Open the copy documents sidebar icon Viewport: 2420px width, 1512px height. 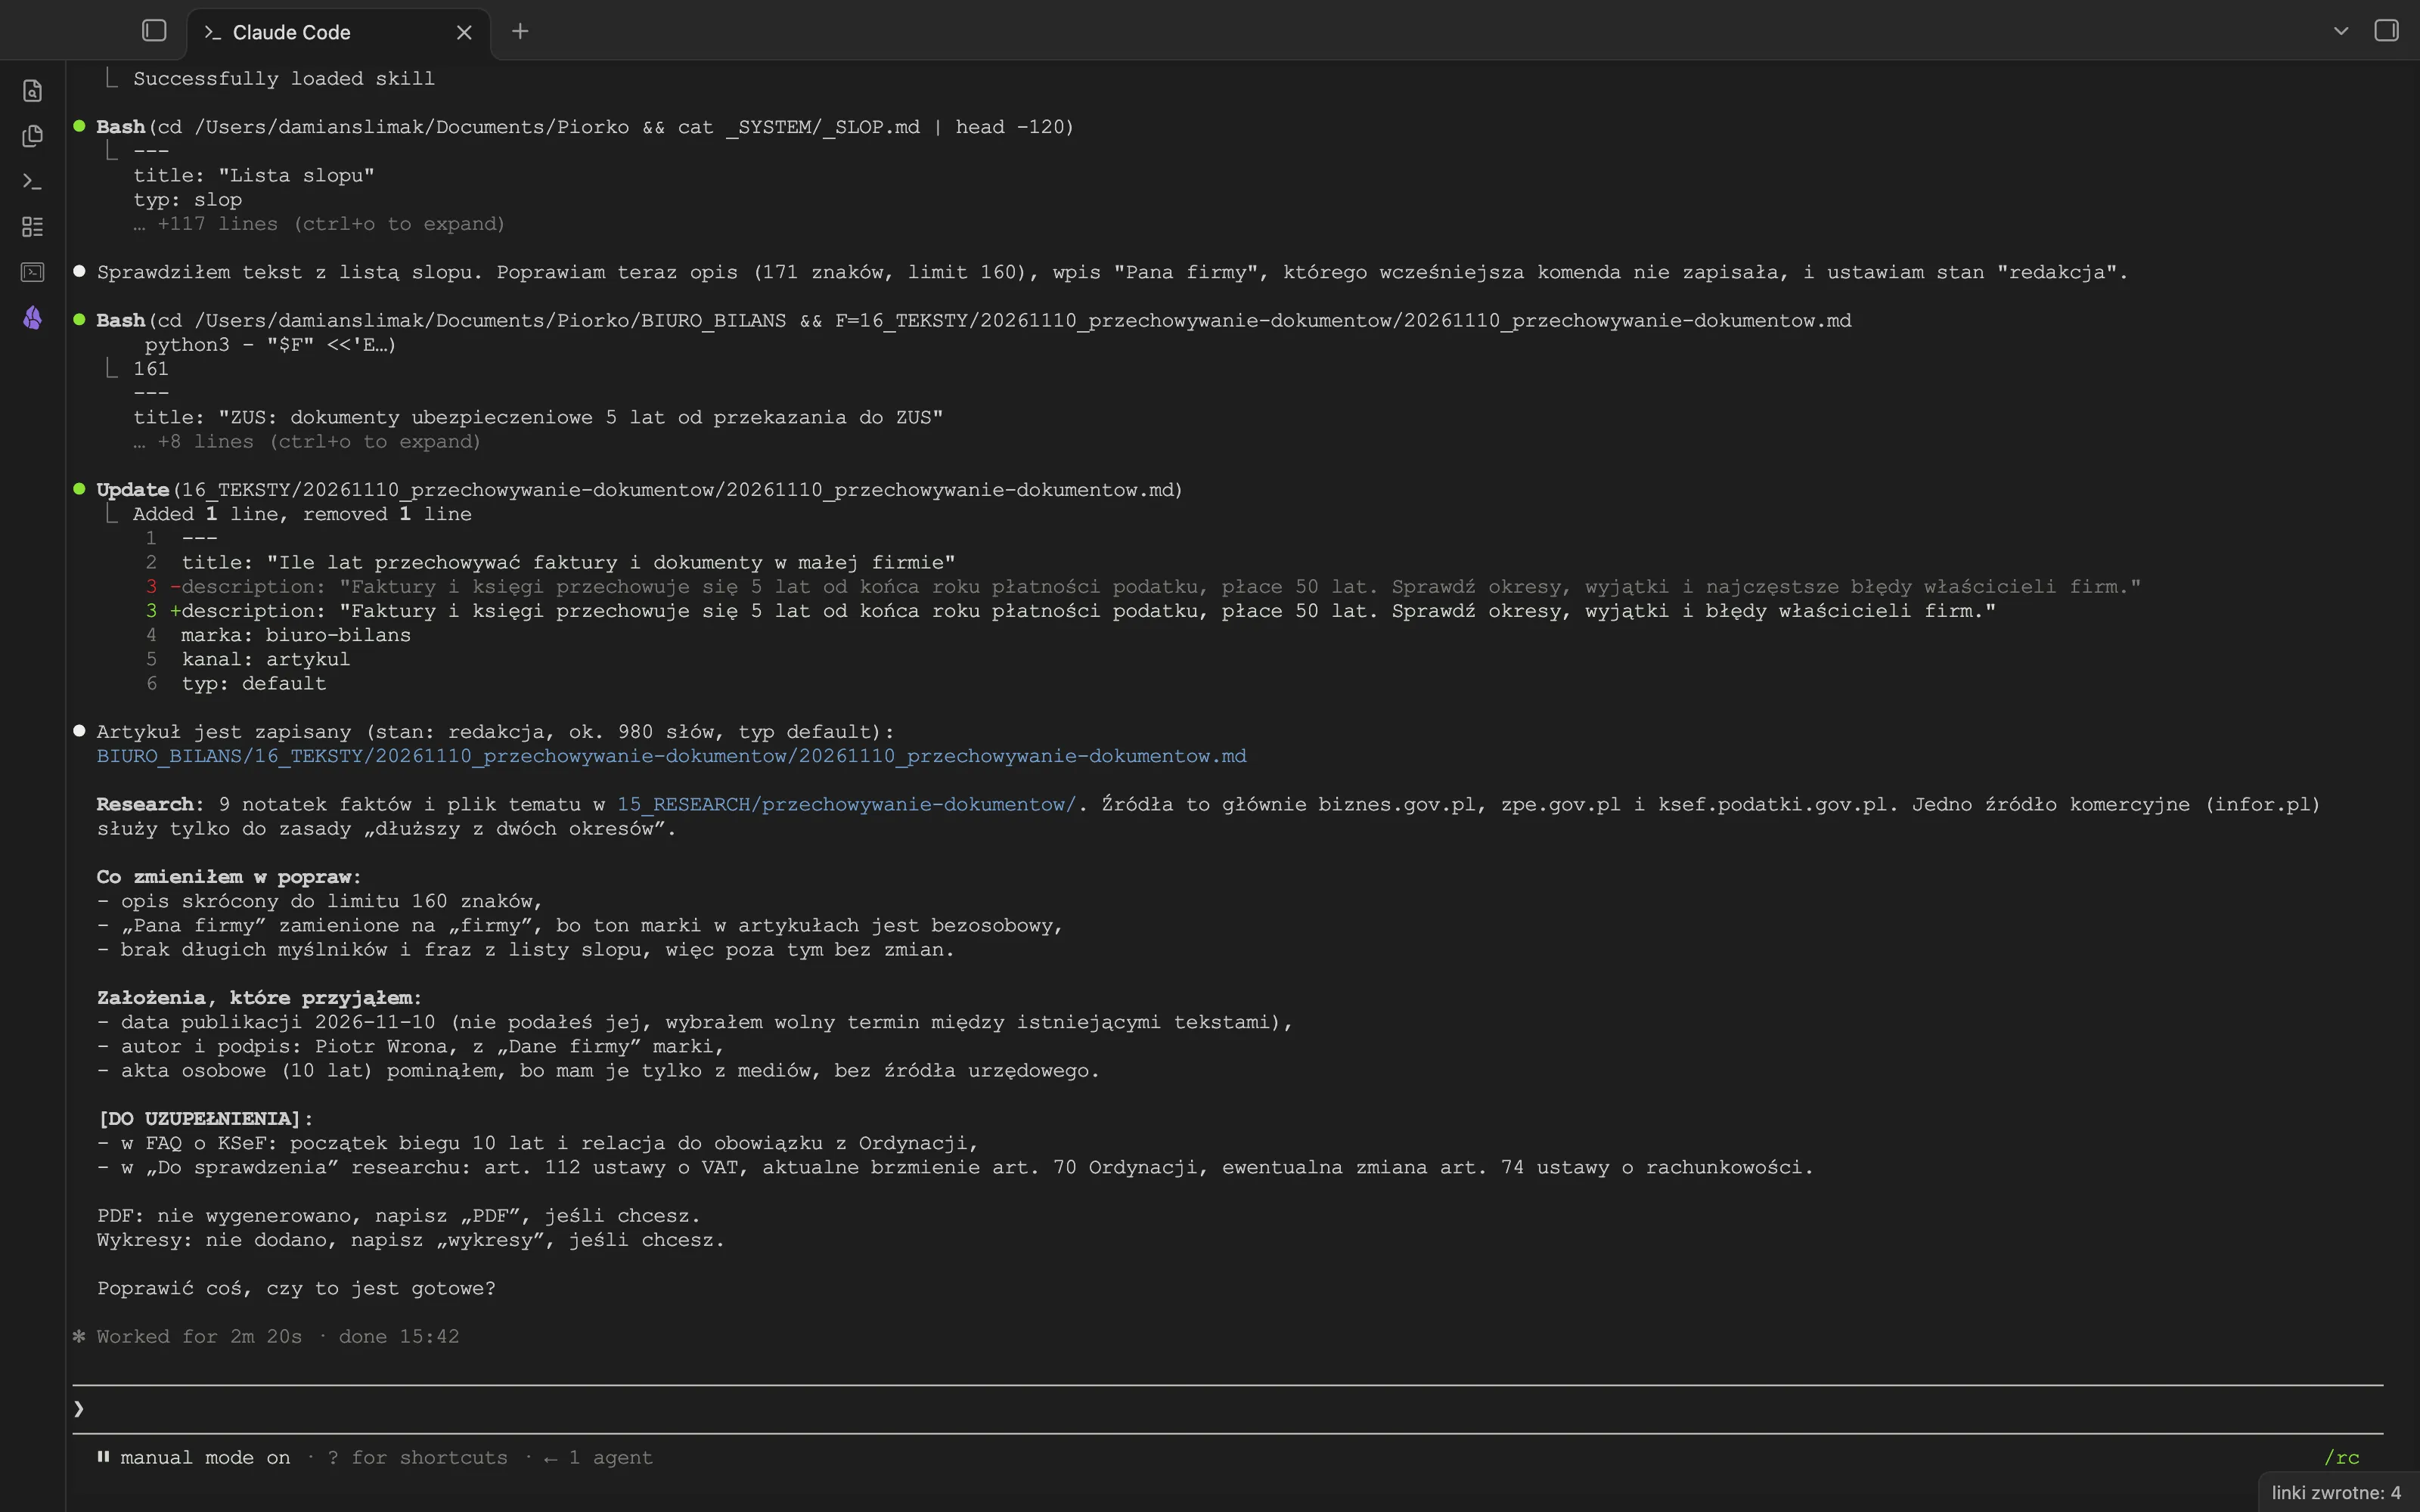[x=33, y=136]
